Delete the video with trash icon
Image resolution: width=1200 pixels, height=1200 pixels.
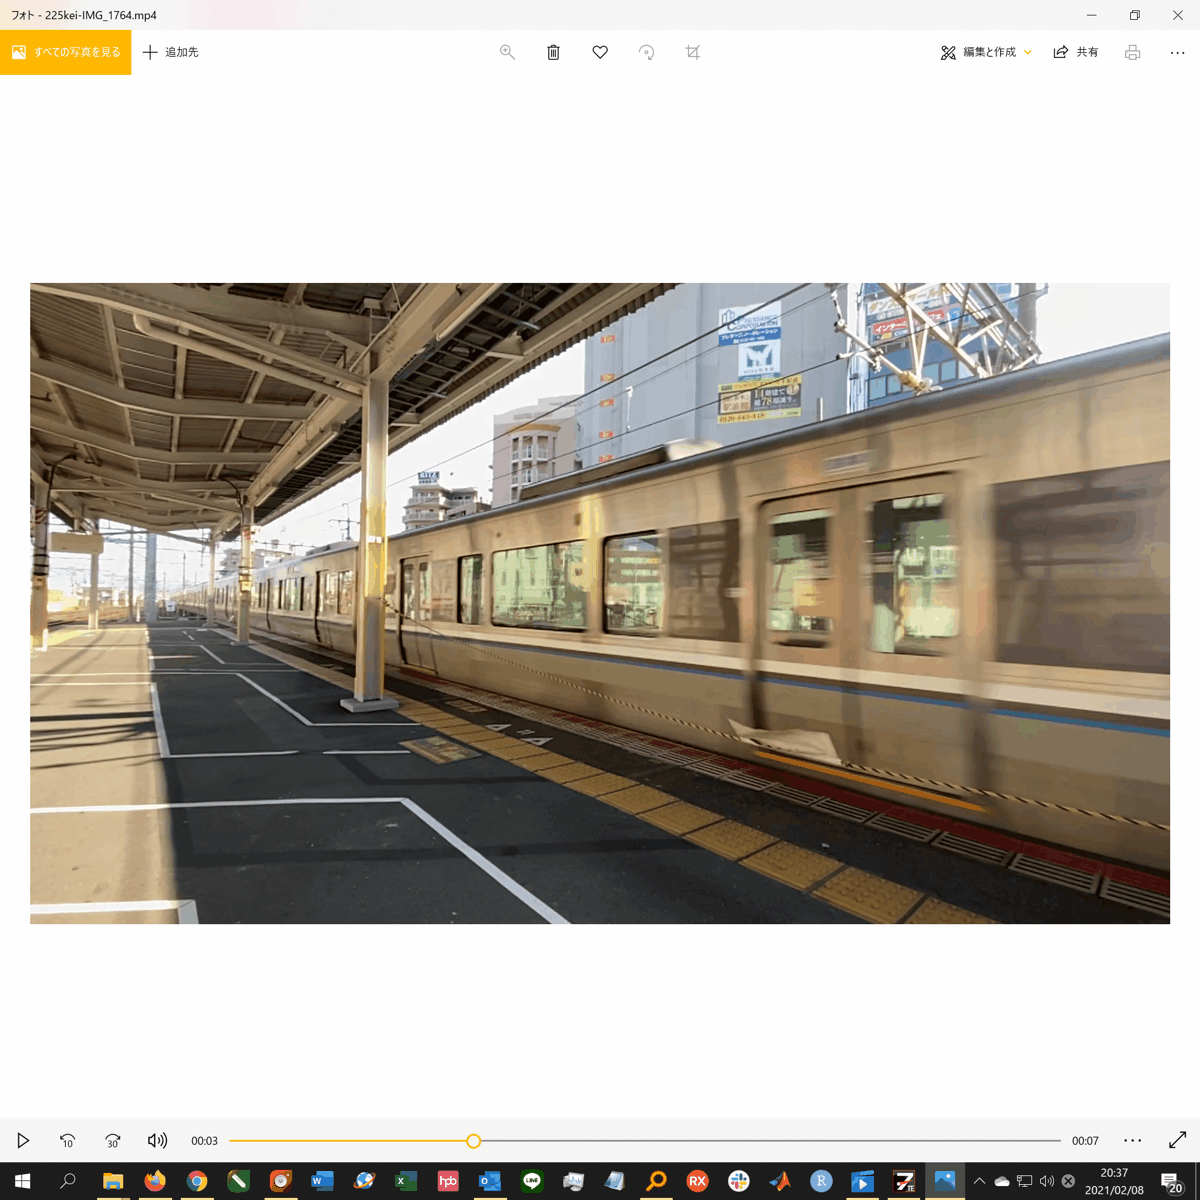(553, 52)
